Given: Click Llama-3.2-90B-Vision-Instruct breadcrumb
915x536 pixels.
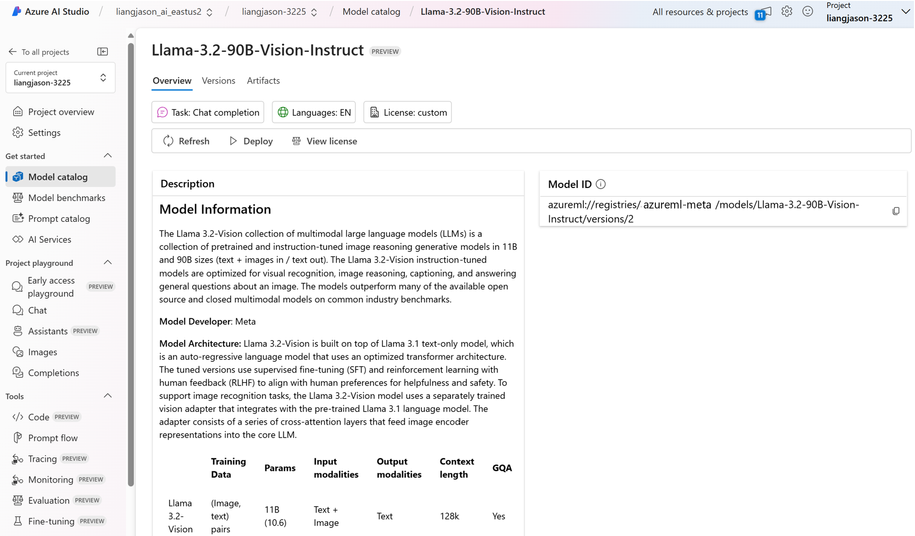Looking at the screenshot, I should click(x=483, y=12).
